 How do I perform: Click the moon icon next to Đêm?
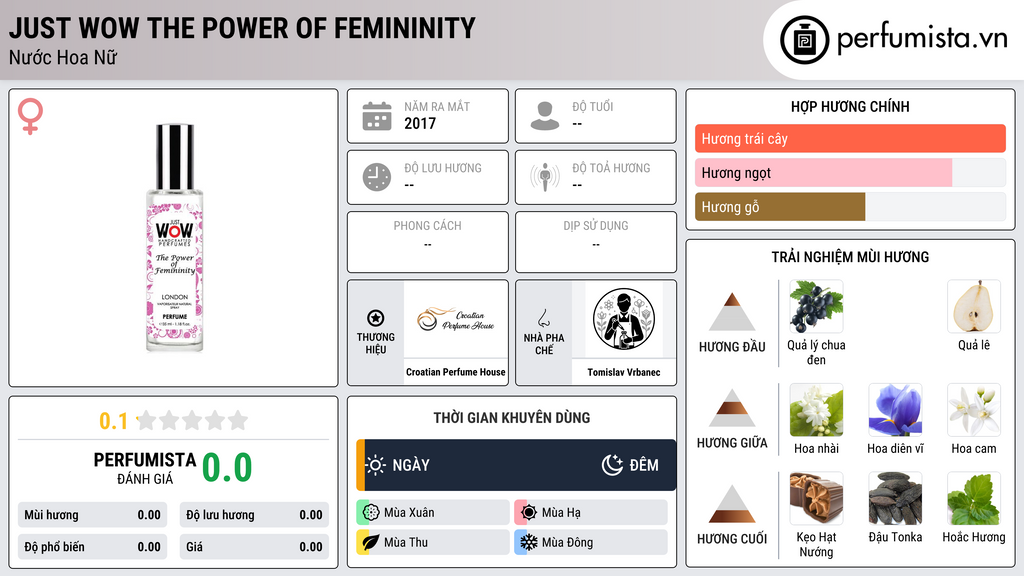(612, 465)
